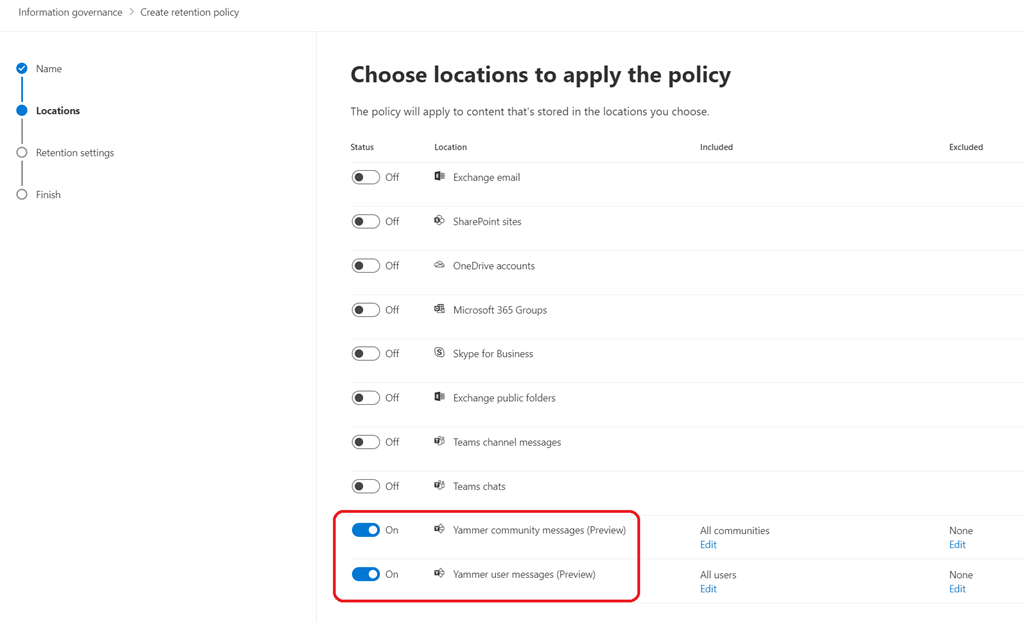Go to the Name step

[x=48, y=69]
